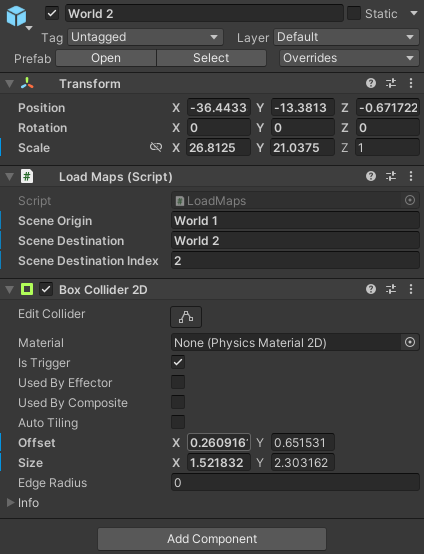Click the Scene Destination Index field

click(x=295, y=261)
